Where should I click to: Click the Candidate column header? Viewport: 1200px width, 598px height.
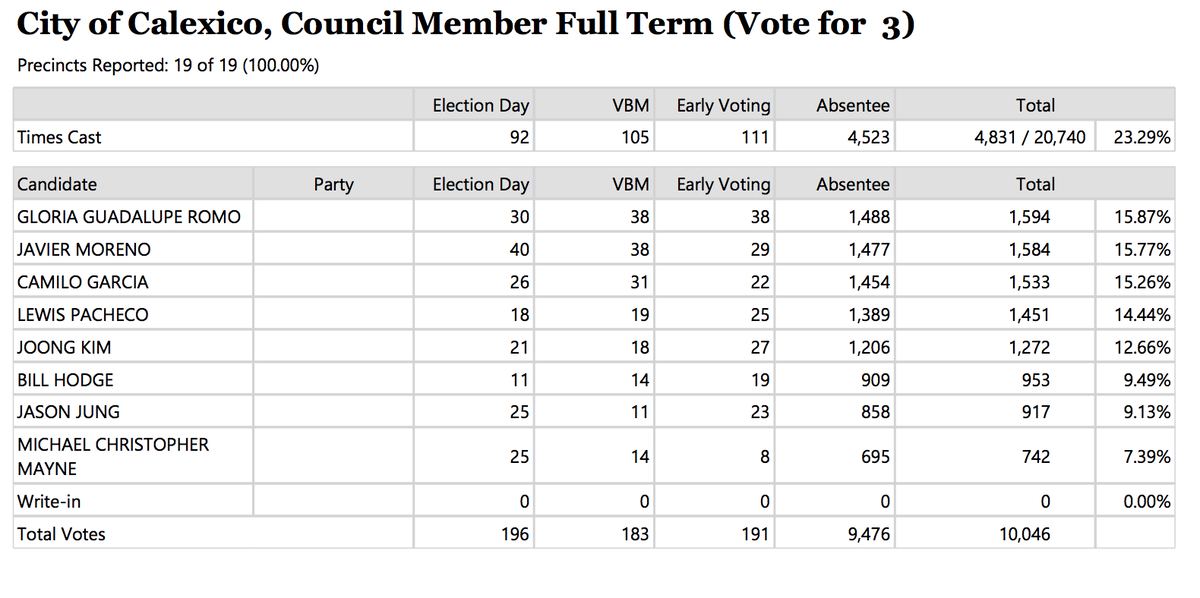[x=57, y=184]
